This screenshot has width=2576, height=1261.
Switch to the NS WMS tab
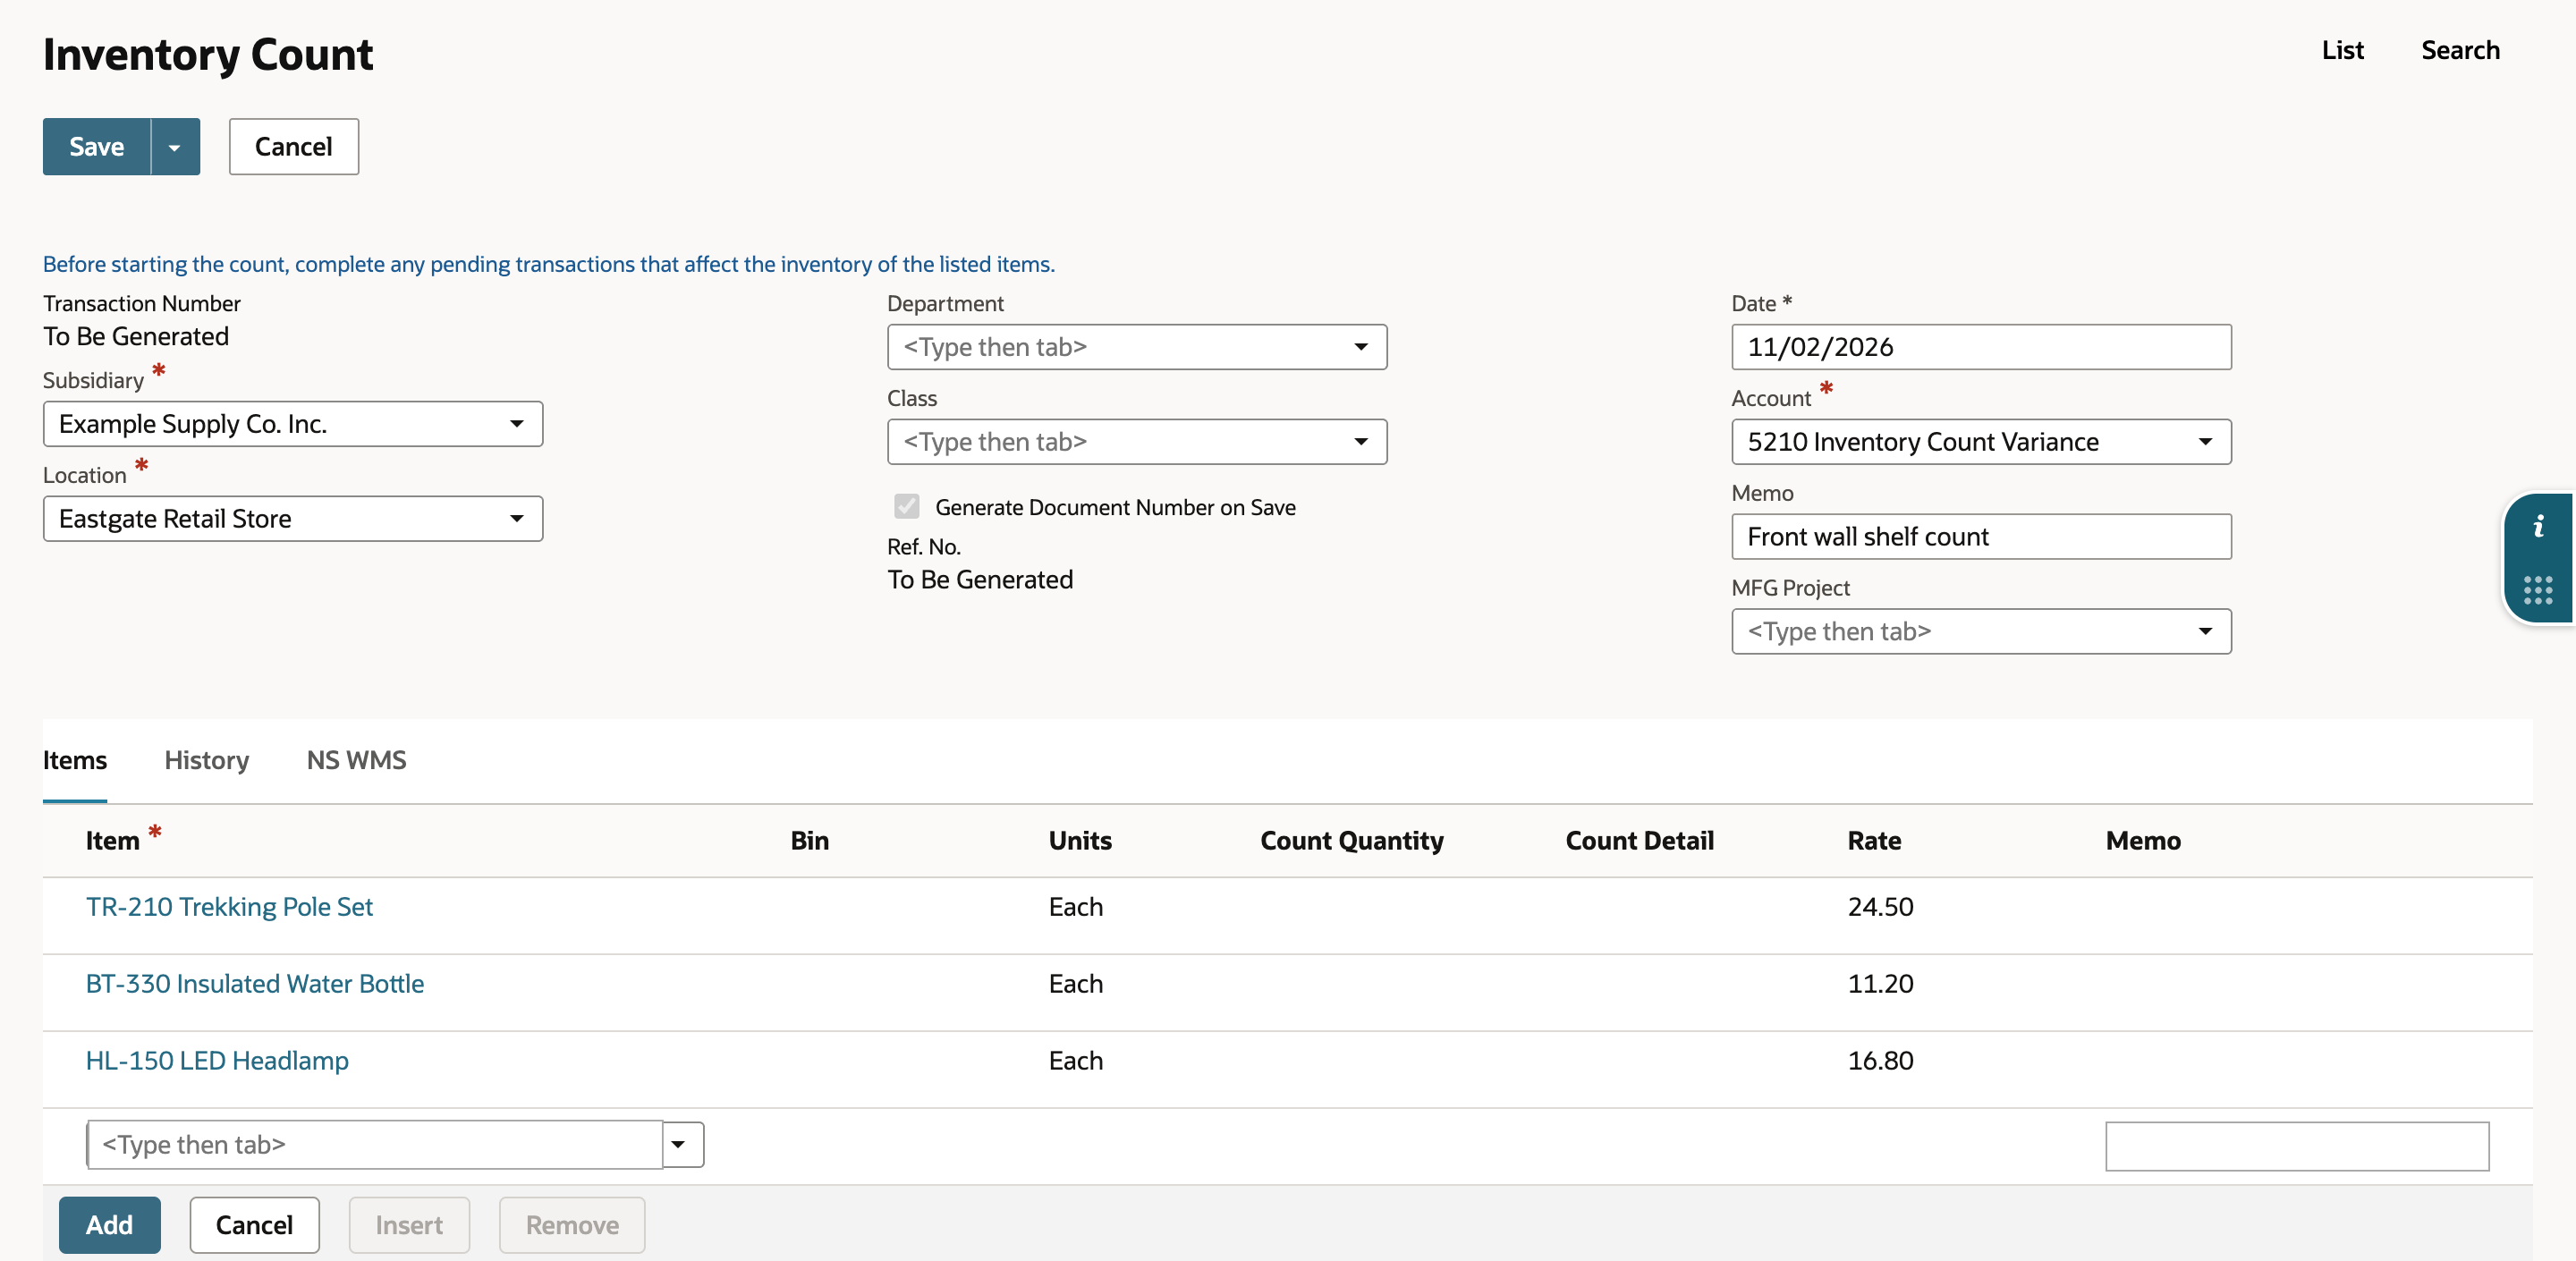coord(356,760)
